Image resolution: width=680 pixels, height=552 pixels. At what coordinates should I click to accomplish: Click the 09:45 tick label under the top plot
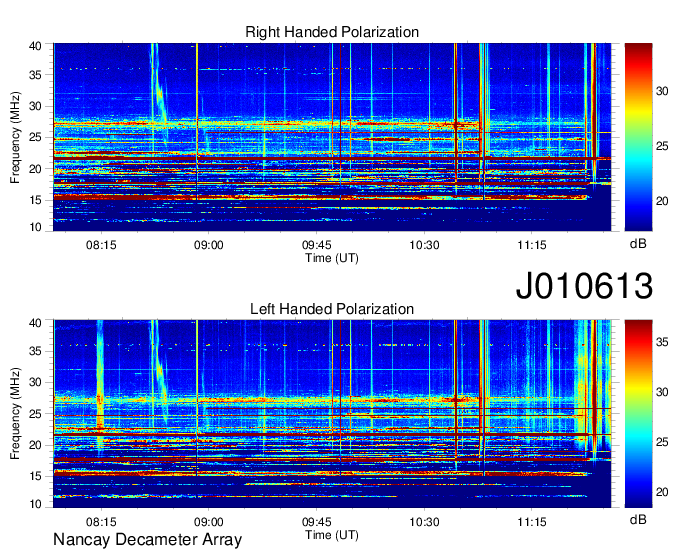317,245
